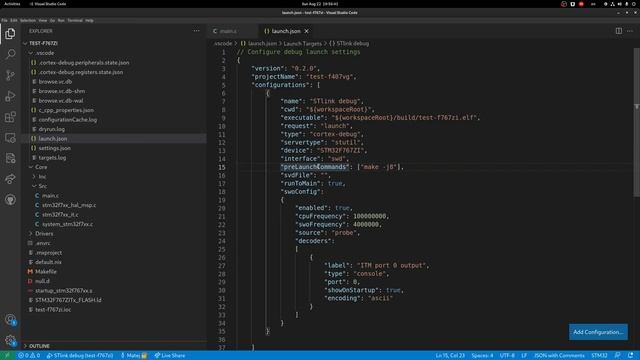This screenshot has width=640, height=360.
Task: Open the Accounts icon in activity bar
Action: pos(10,319)
